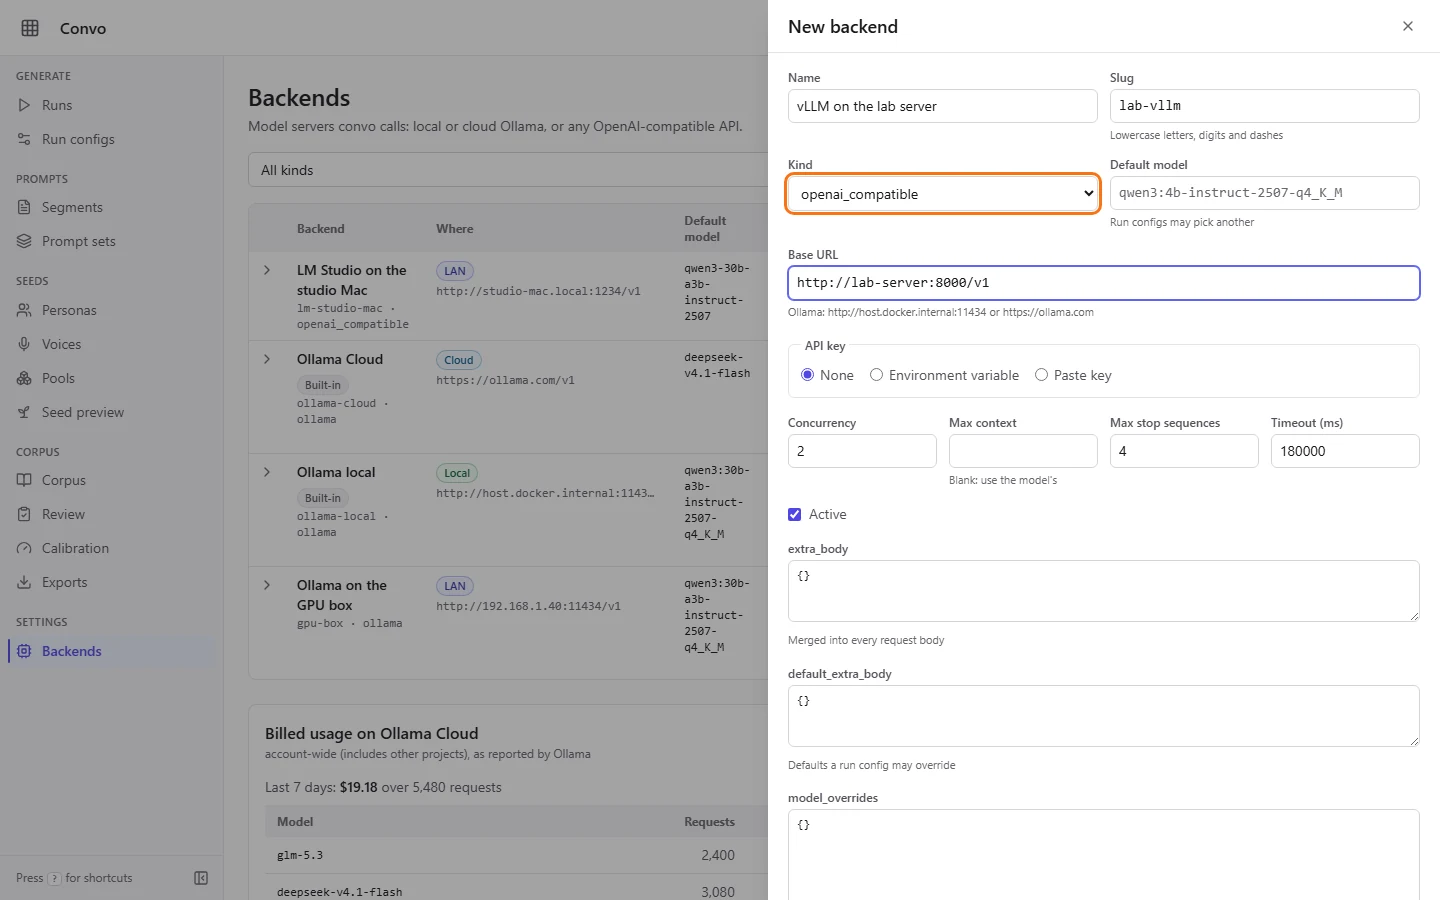Click the Review clipboard icon
1440x900 pixels.
click(x=24, y=514)
